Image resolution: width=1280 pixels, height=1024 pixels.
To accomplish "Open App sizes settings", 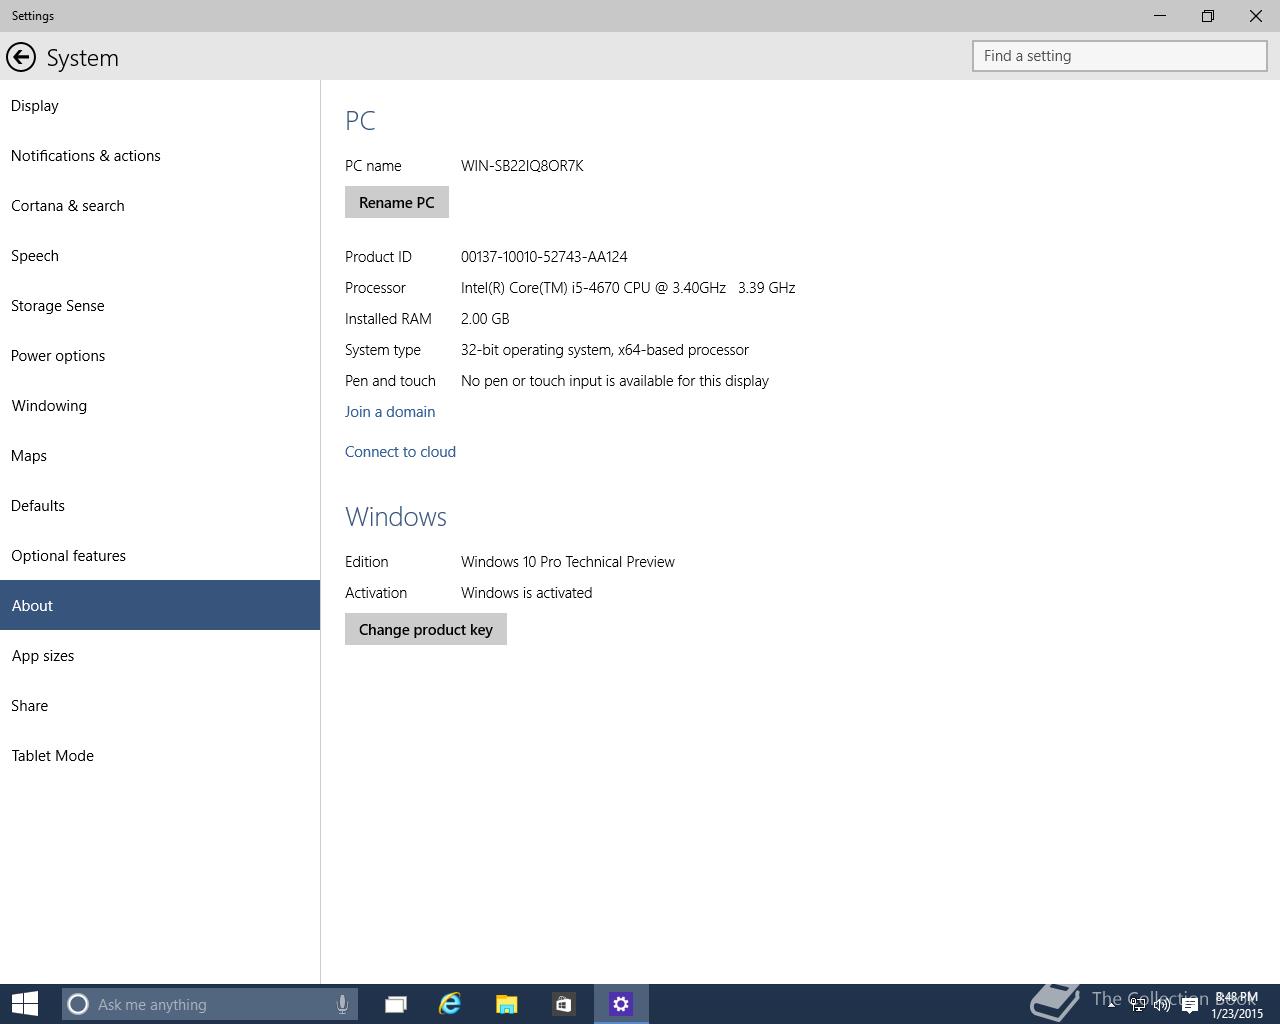I will [x=160, y=655].
